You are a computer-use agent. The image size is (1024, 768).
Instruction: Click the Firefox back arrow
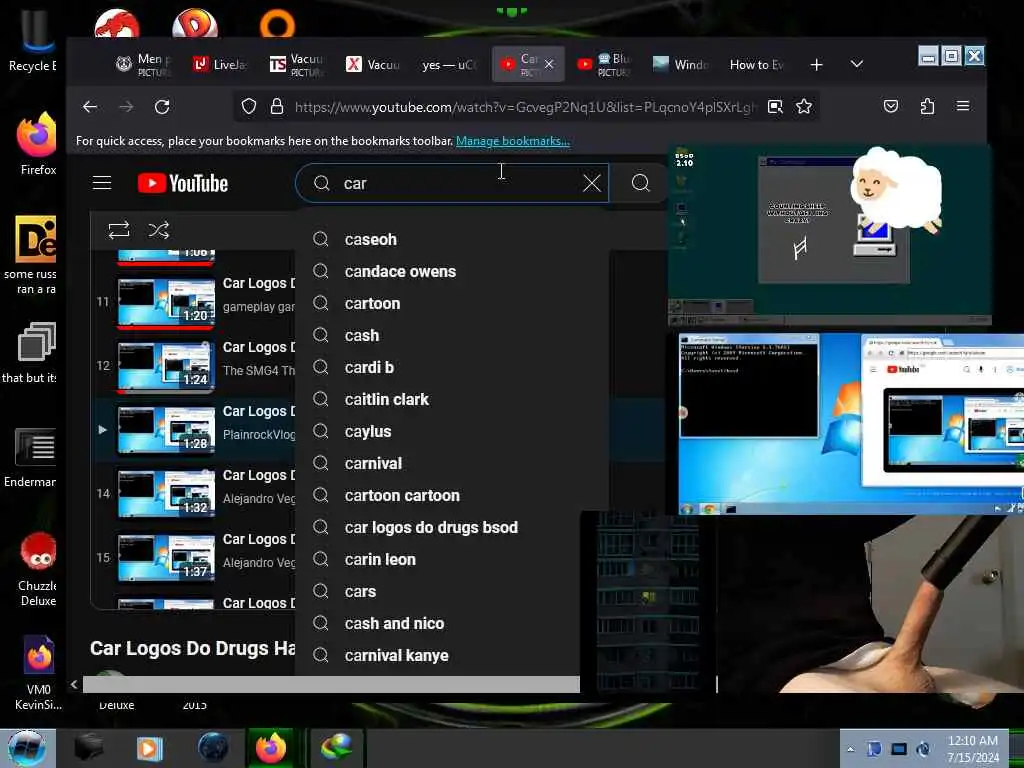[90, 106]
